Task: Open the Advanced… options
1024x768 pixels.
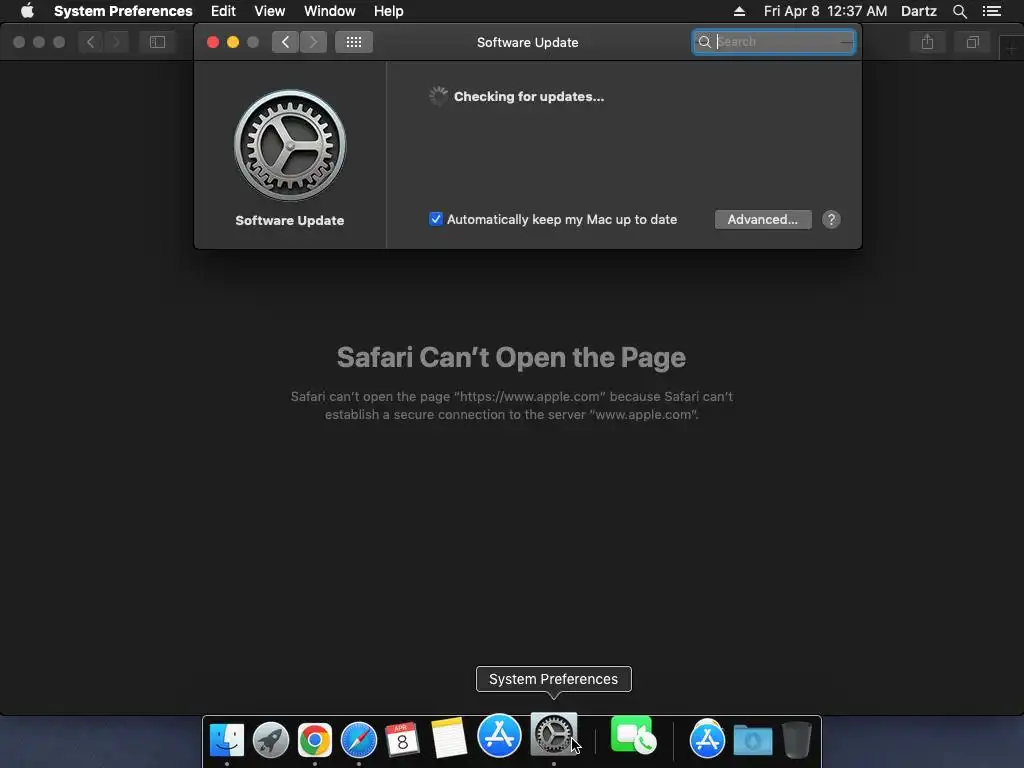Action: (763, 219)
